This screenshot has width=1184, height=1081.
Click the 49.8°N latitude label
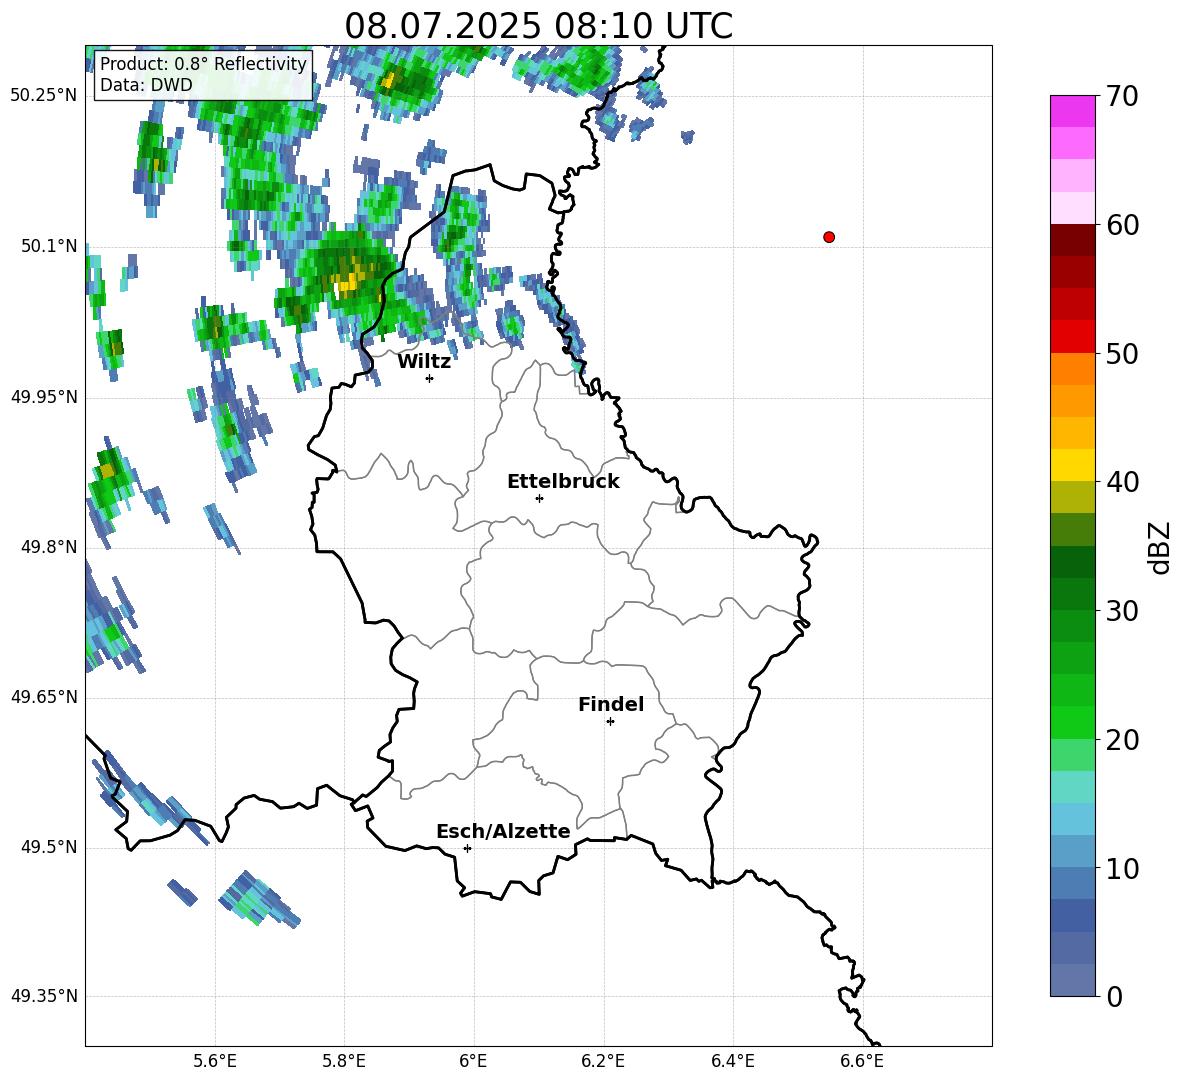(49, 547)
